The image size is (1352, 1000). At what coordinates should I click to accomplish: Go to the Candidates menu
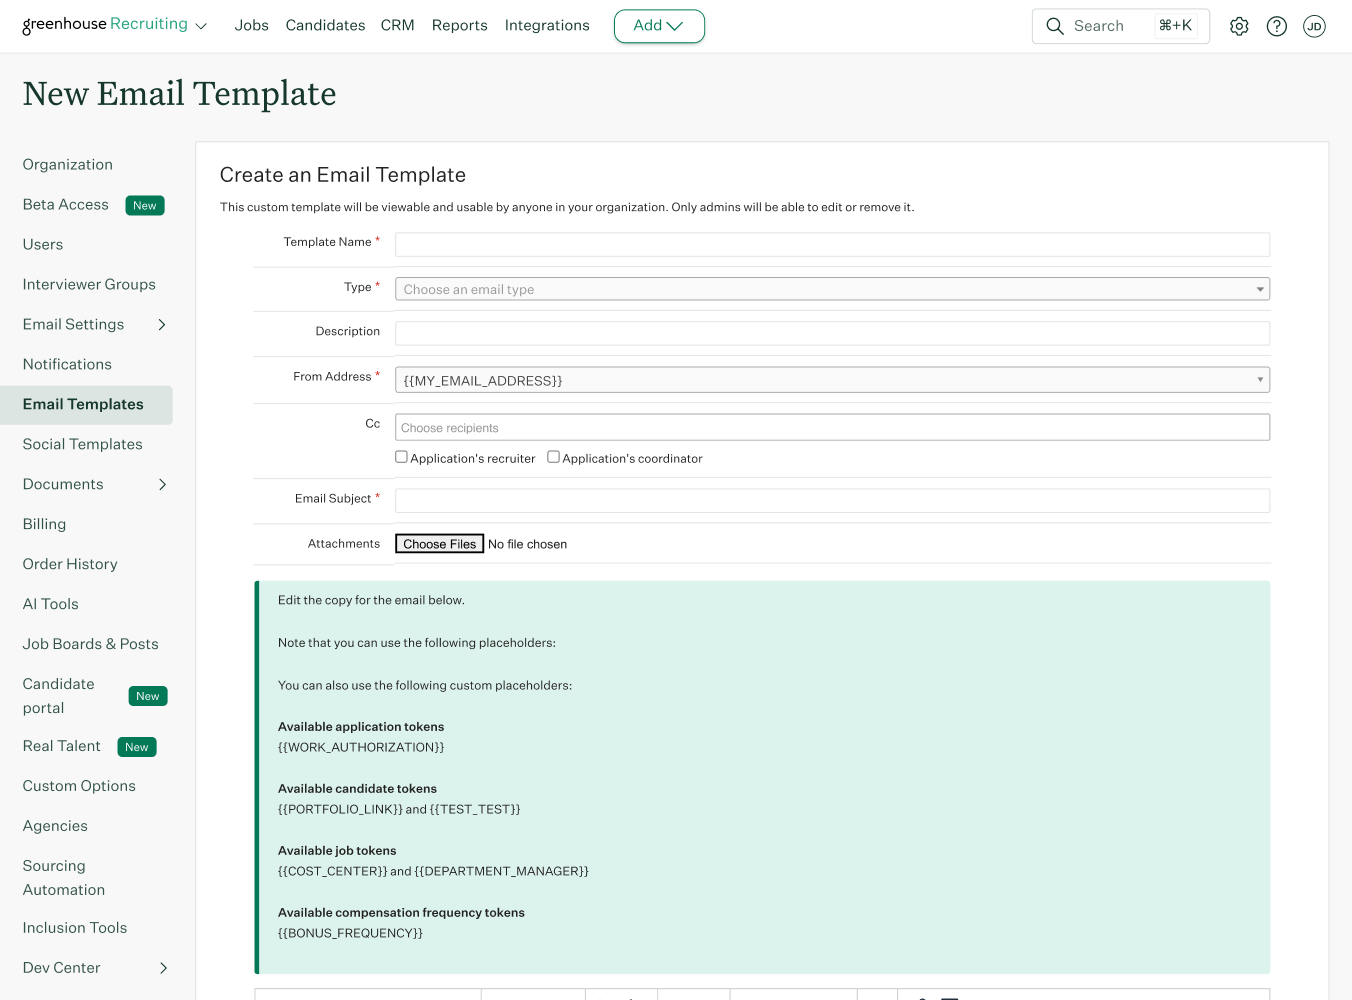pyautogui.click(x=325, y=25)
